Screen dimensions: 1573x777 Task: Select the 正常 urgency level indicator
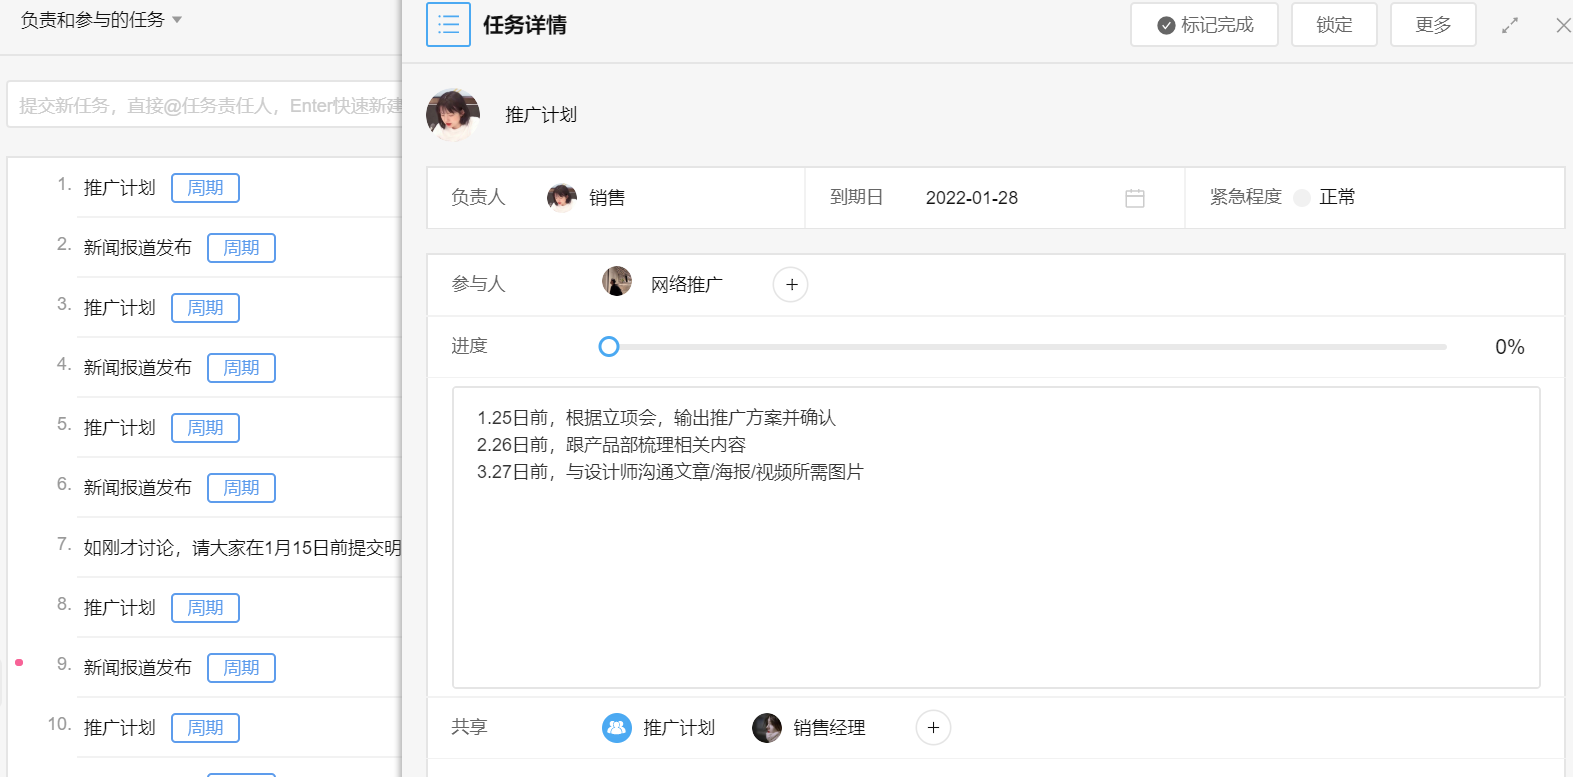click(x=1302, y=198)
